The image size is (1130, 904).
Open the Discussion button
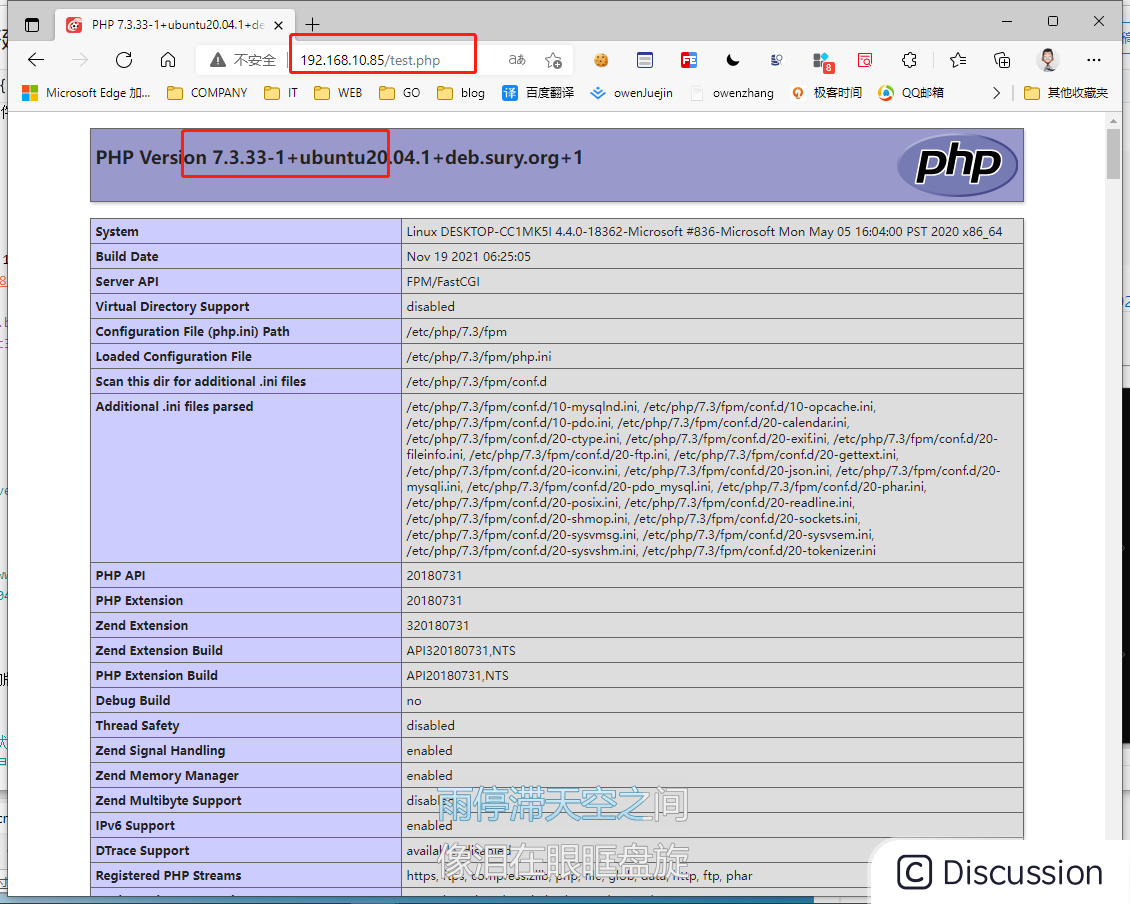coord(1000,872)
